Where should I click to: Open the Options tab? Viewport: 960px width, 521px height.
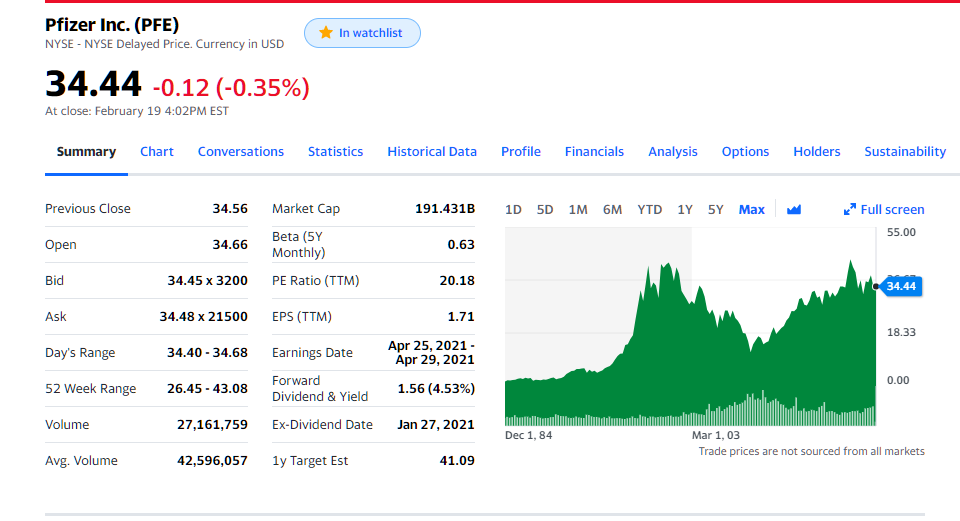[x=745, y=151]
